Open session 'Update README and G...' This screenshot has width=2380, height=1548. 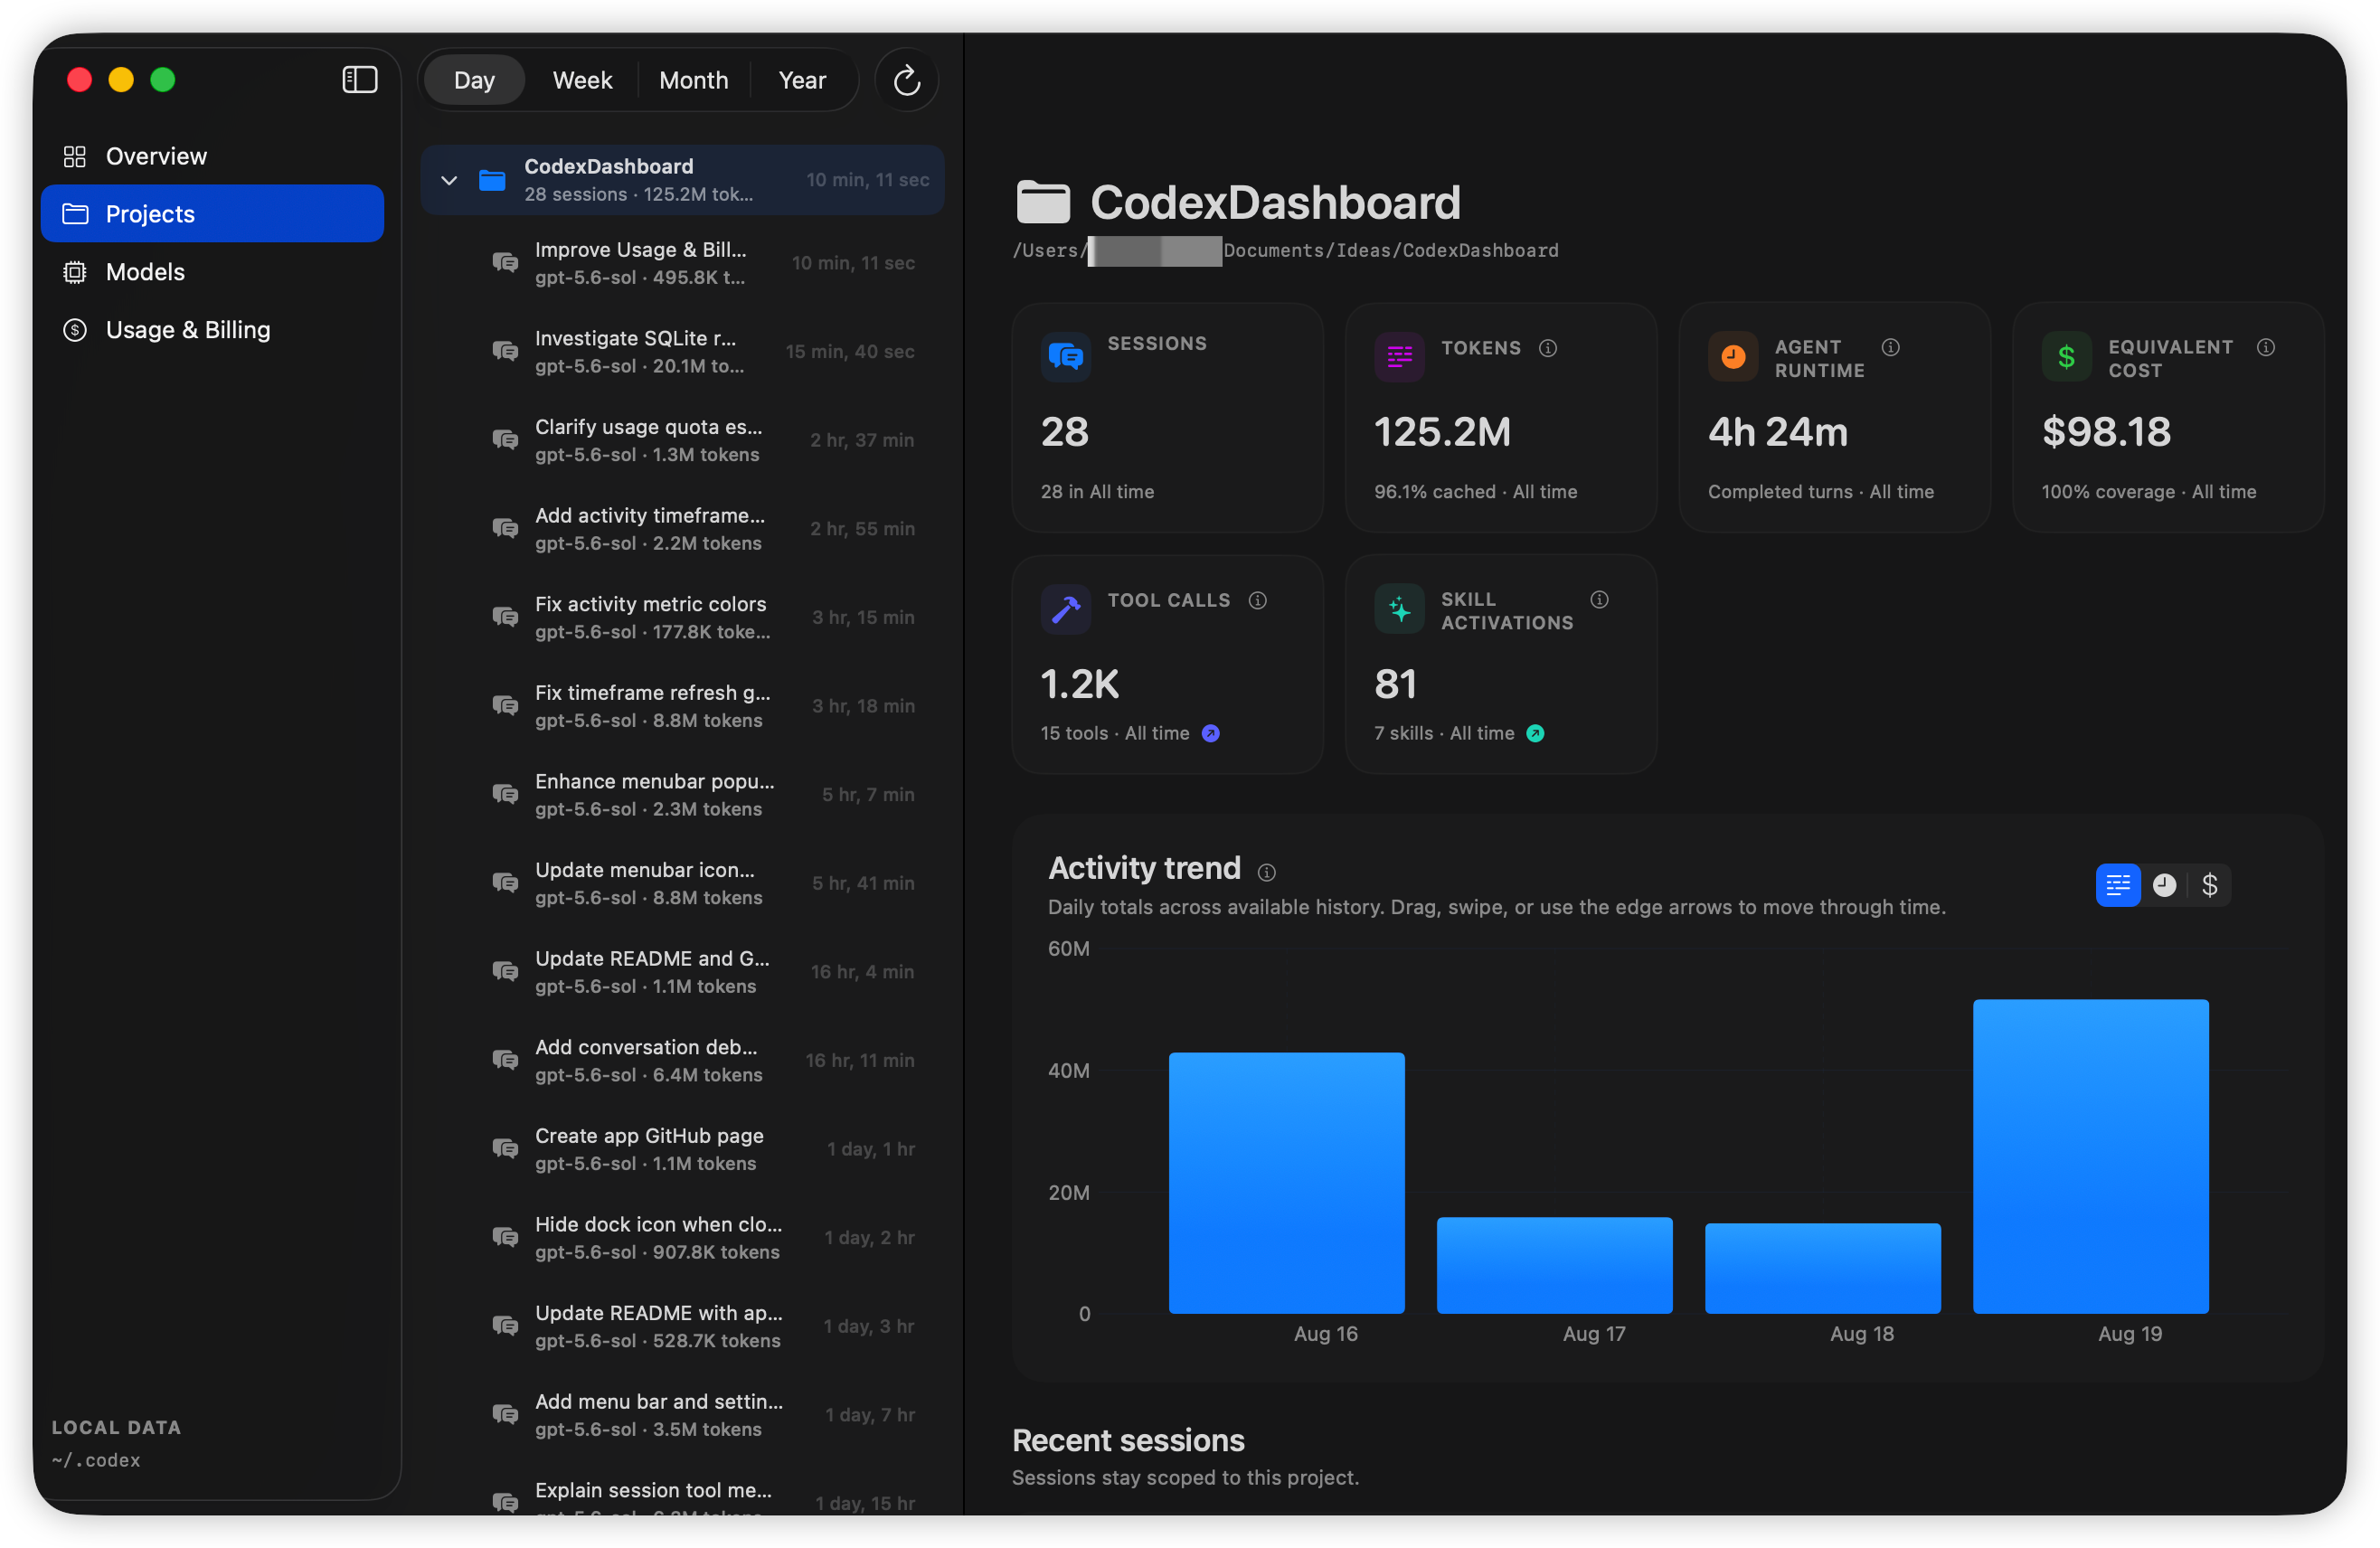coord(683,973)
